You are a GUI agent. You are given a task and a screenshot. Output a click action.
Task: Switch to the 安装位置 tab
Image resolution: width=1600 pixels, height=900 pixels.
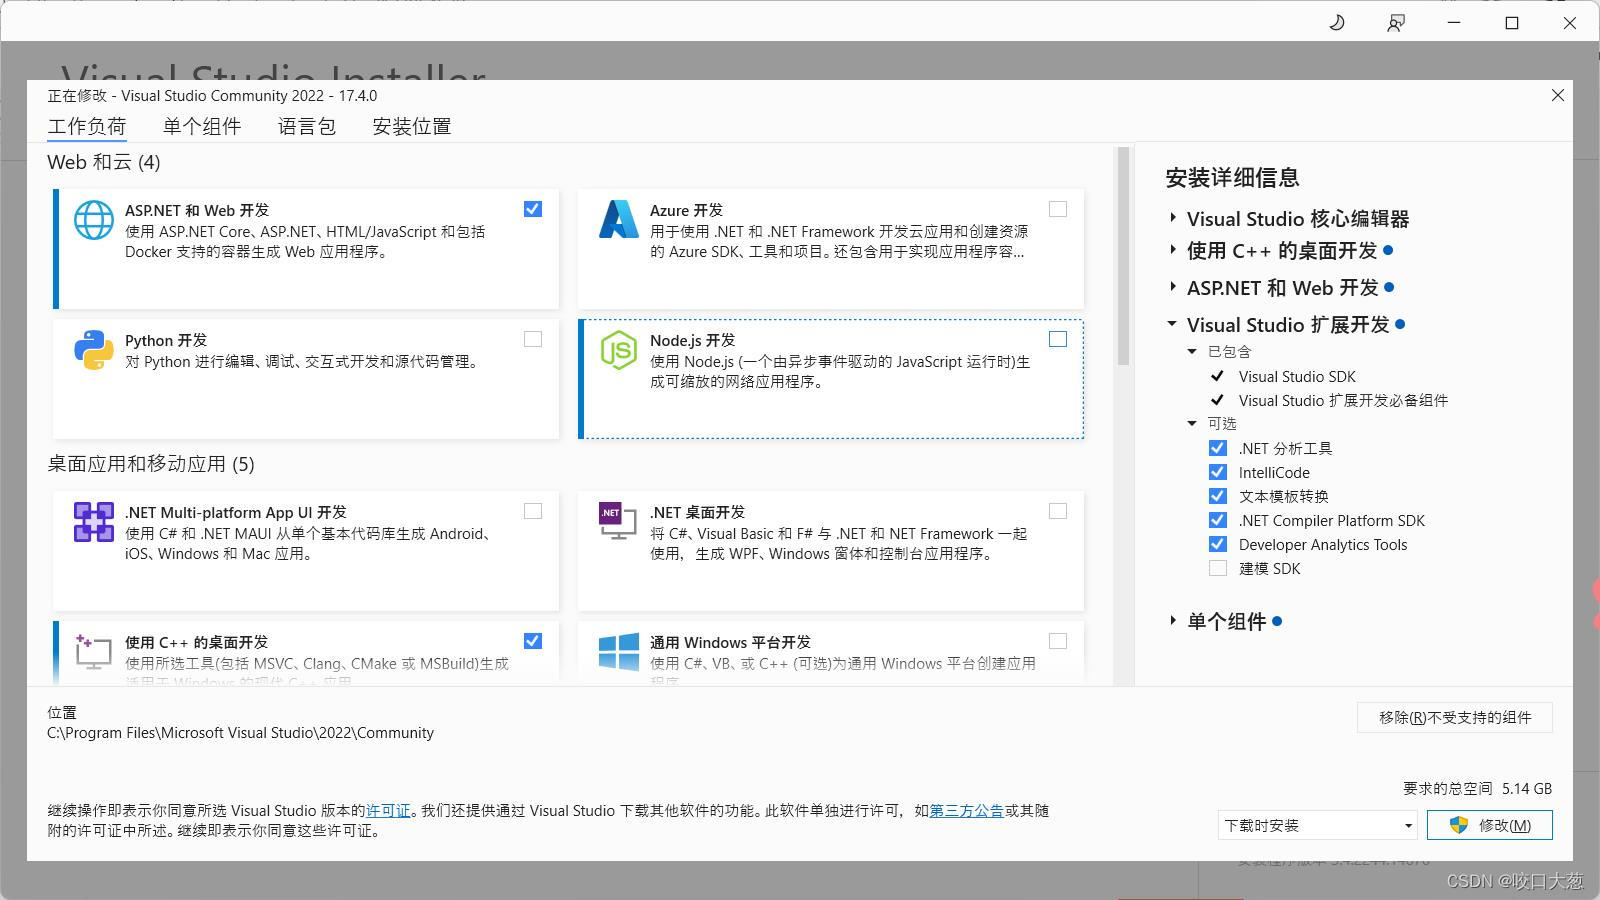[412, 127]
